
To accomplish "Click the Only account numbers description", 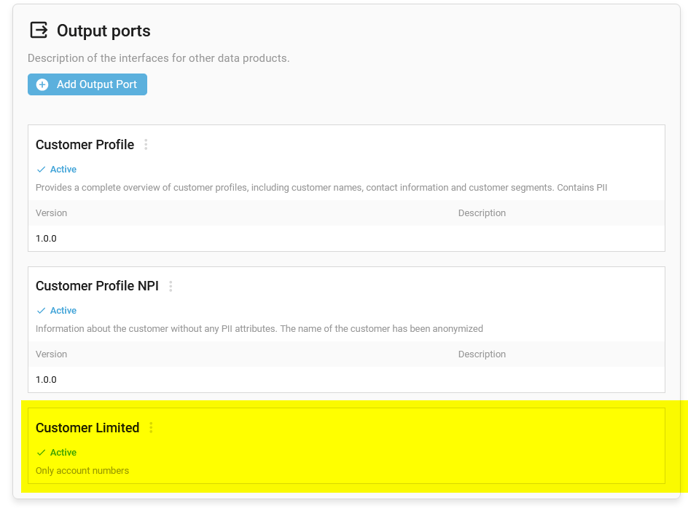I will coord(82,471).
